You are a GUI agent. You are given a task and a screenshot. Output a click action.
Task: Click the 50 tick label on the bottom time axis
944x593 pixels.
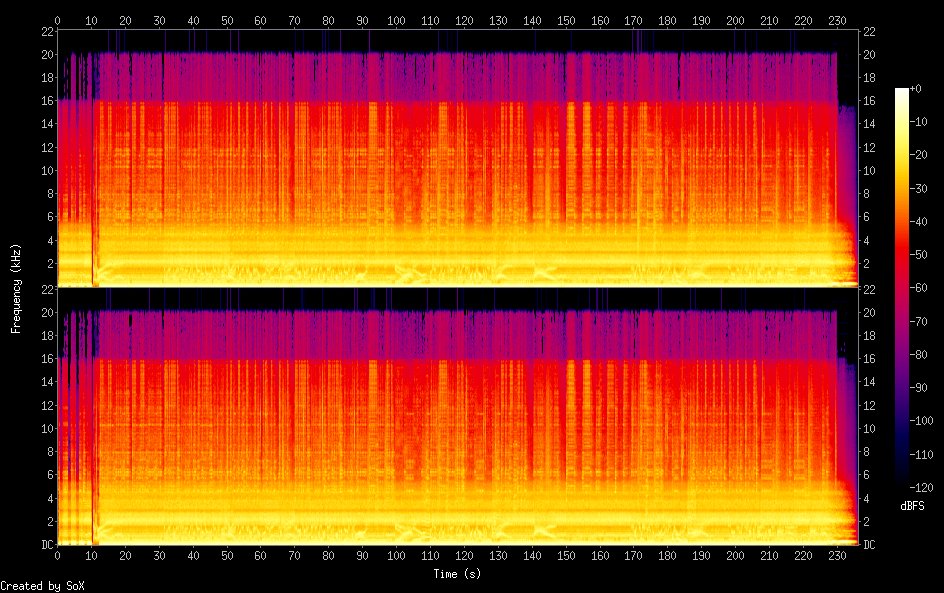pyautogui.click(x=227, y=556)
